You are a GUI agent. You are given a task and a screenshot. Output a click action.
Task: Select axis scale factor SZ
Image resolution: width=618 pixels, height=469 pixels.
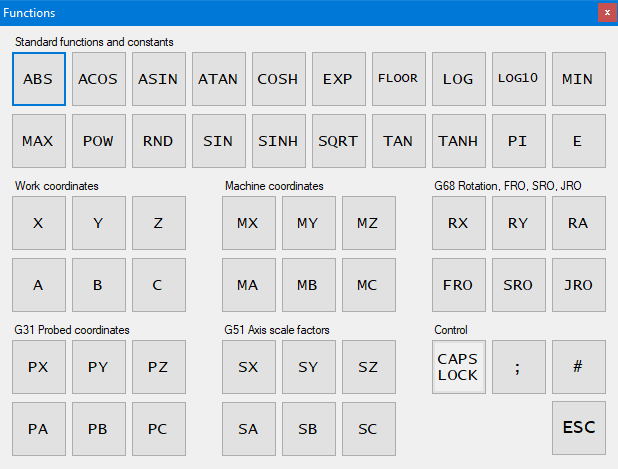click(x=368, y=367)
